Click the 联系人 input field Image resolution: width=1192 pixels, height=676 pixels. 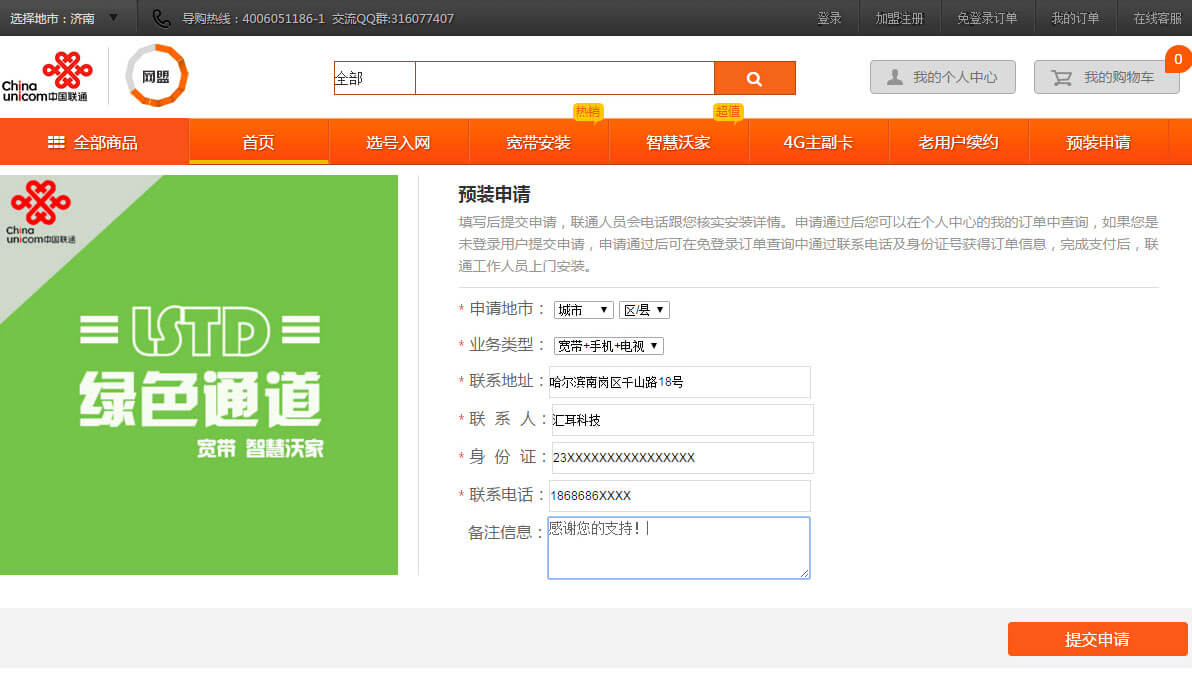coord(683,420)
